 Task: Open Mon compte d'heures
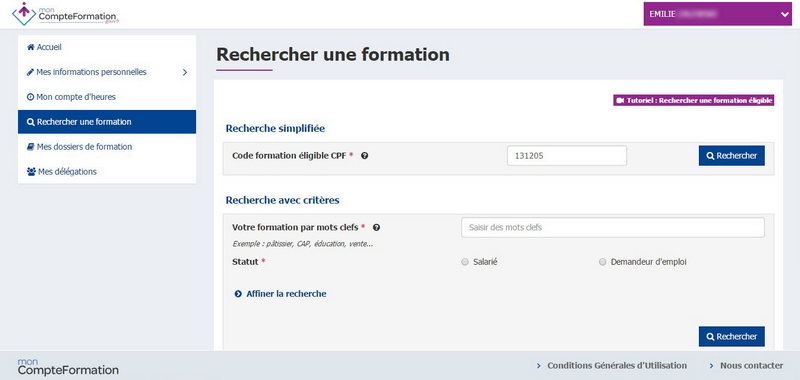pos(71,97)
